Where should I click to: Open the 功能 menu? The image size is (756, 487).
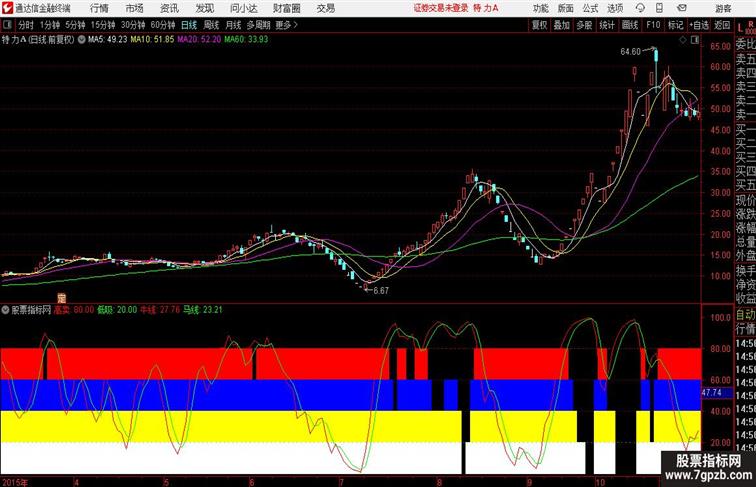pyautogui.click(x=540, y=8)
